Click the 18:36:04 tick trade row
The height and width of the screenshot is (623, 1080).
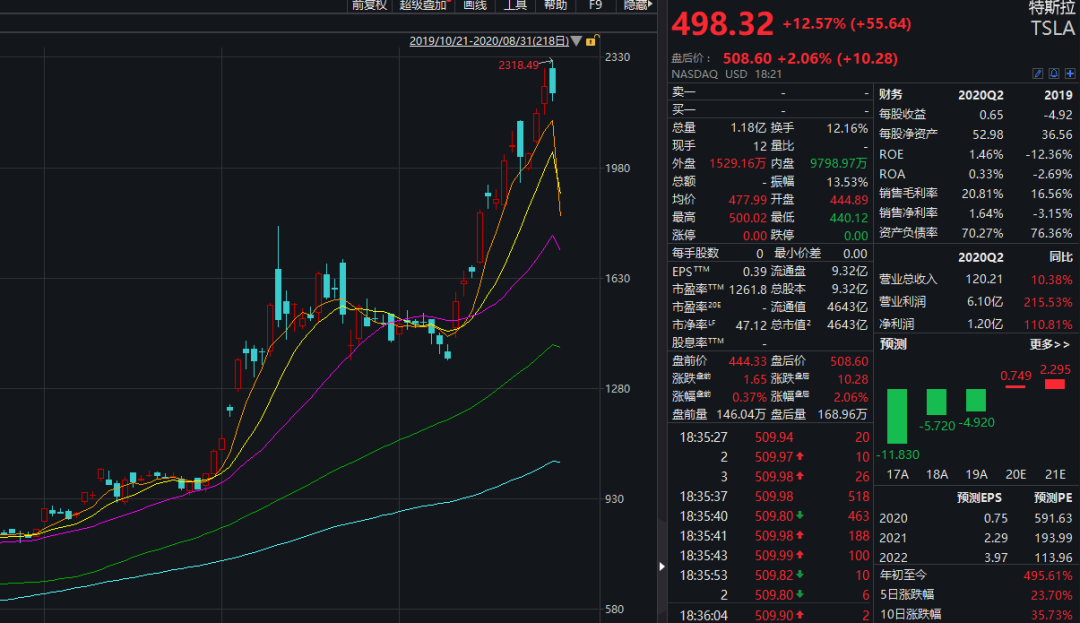pos(771,615)
